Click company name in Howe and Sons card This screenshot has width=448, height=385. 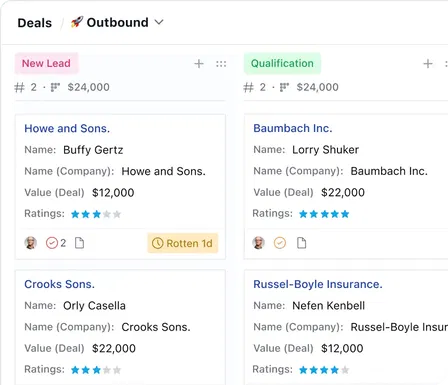coord(163,171)
